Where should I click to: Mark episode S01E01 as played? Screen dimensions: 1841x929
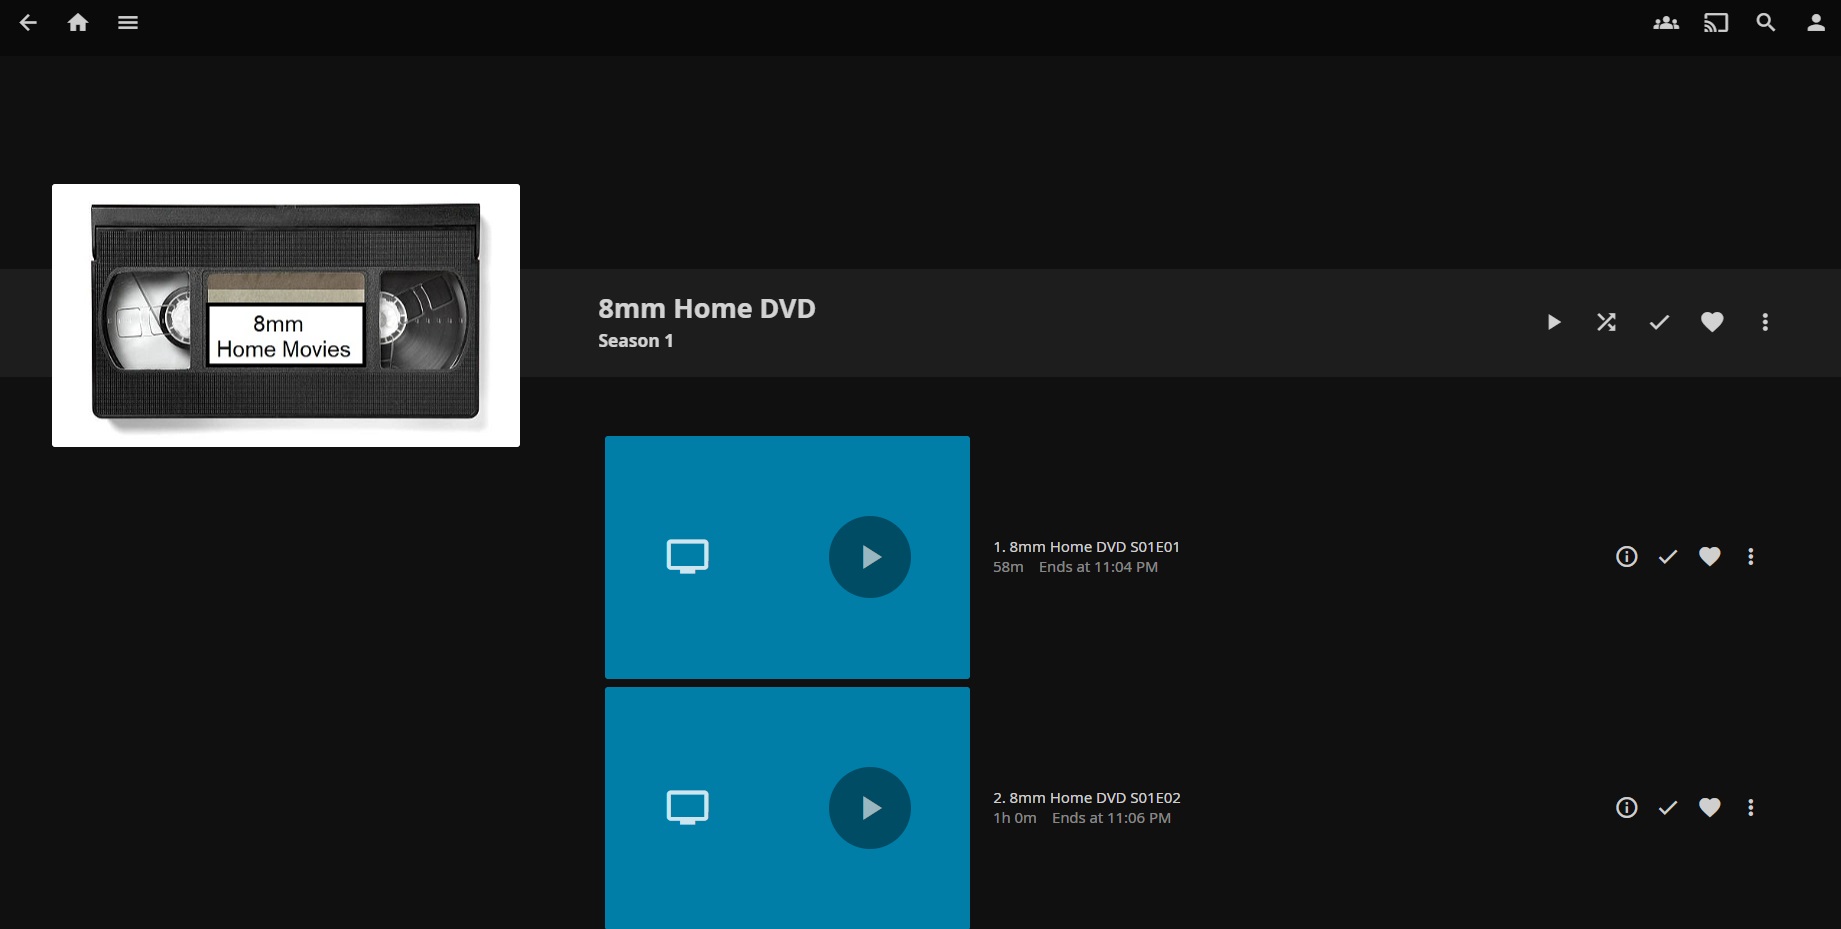[x=1668, y=557]
